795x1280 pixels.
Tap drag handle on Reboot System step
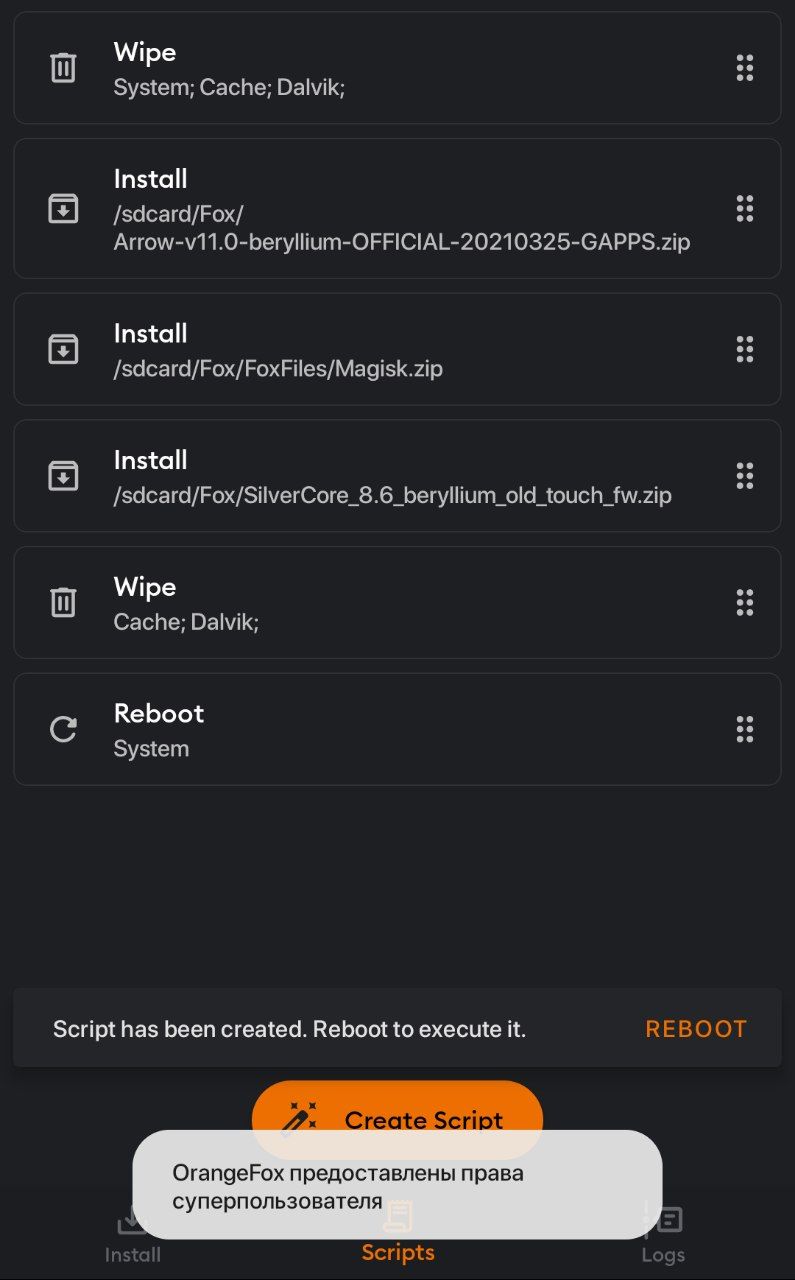click(x=744, y=729)
